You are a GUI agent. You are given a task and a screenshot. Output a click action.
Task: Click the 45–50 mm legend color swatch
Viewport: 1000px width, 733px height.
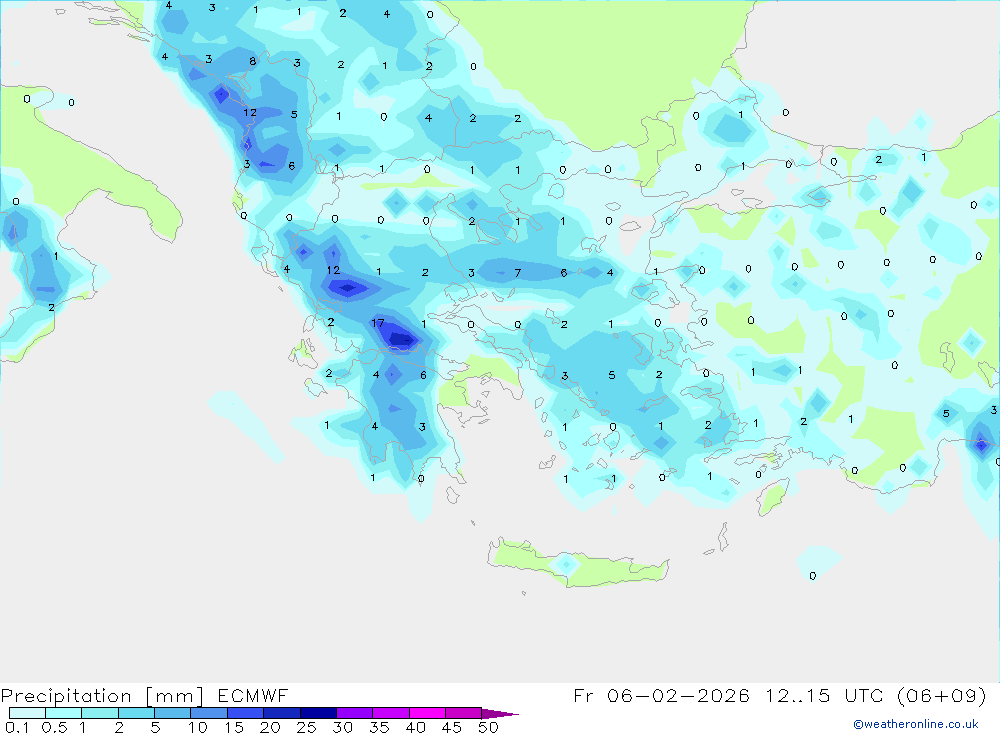pyautogui.click(x=464, y=713)
